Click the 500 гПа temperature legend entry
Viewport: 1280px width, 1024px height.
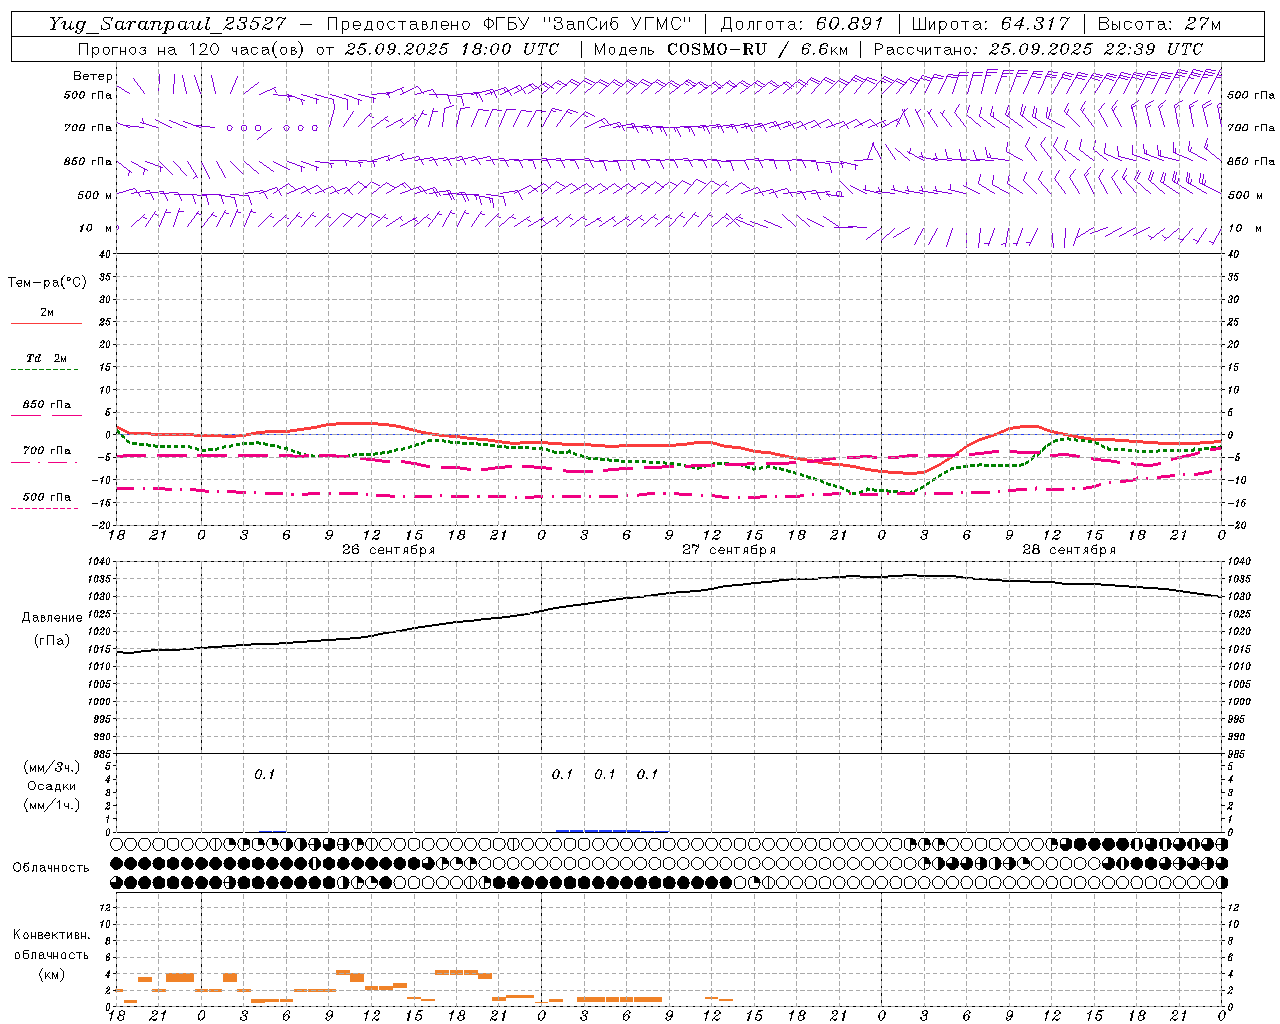click(47, 497)
